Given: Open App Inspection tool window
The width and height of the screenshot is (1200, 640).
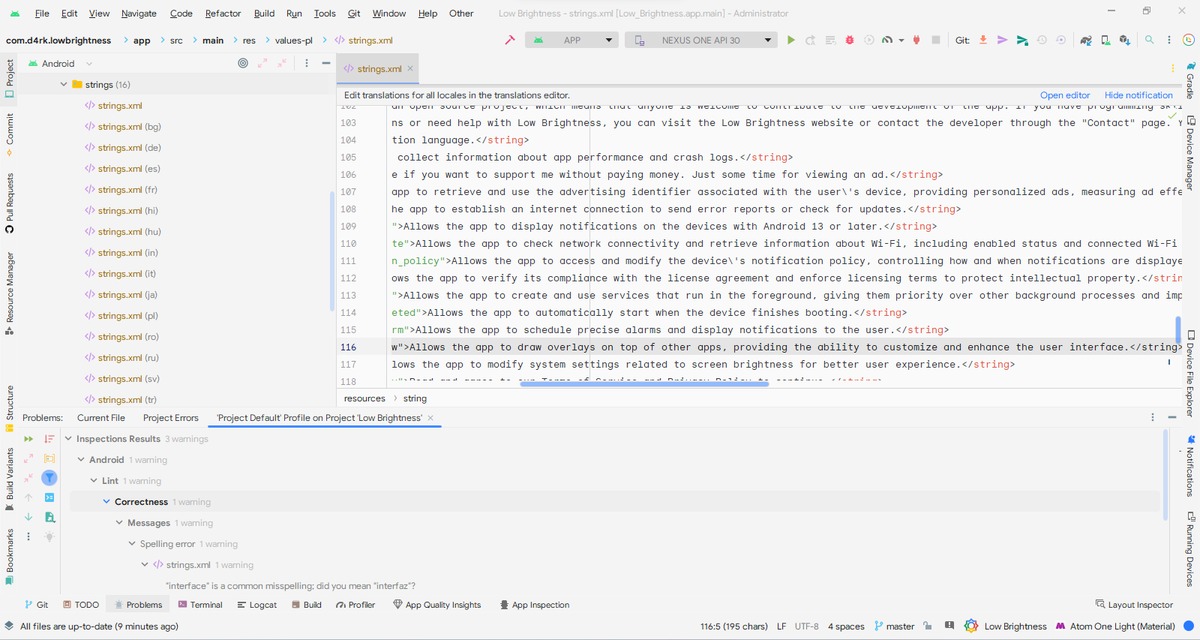Looking at the screenshot, I should click(x=534, y=605).
